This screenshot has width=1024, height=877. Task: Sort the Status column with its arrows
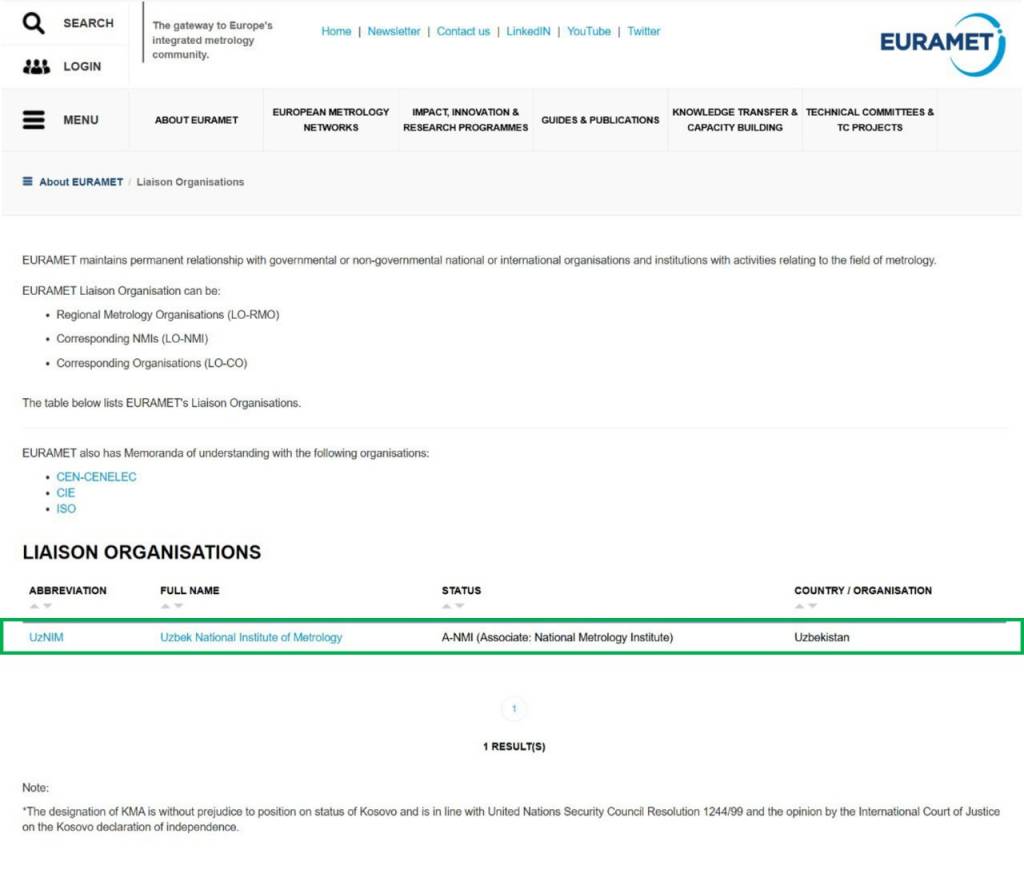click(453, 606)
